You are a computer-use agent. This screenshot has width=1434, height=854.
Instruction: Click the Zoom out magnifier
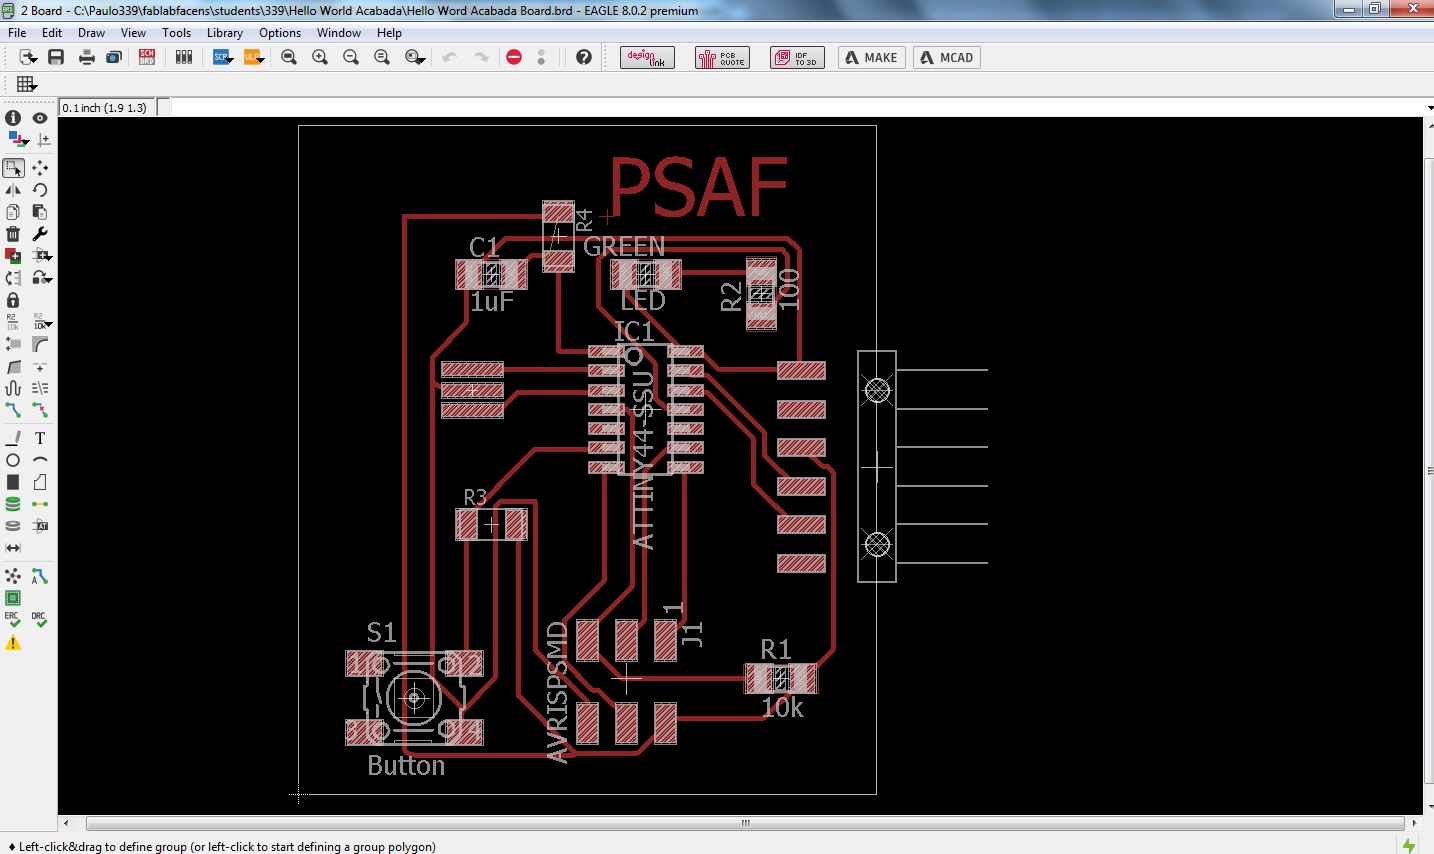click(x=351, y=58)
